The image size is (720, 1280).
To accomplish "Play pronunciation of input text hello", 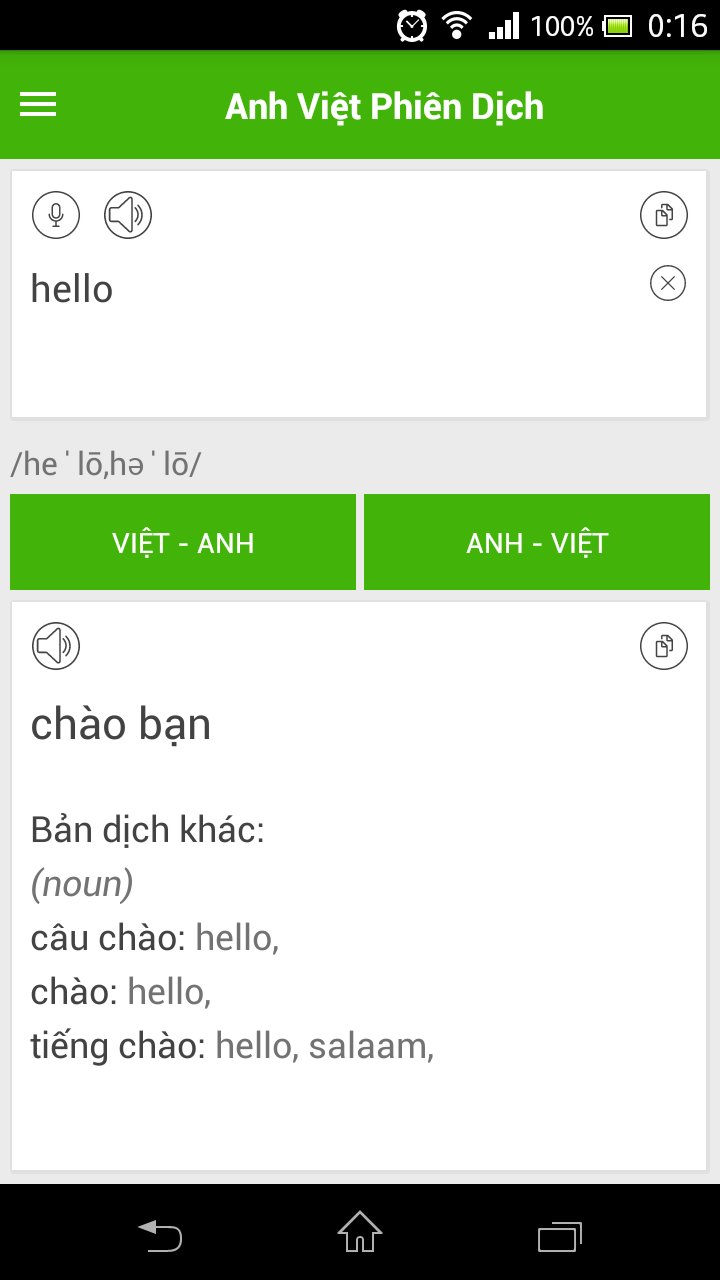I will pyautogui.click(x=128, y=215).
